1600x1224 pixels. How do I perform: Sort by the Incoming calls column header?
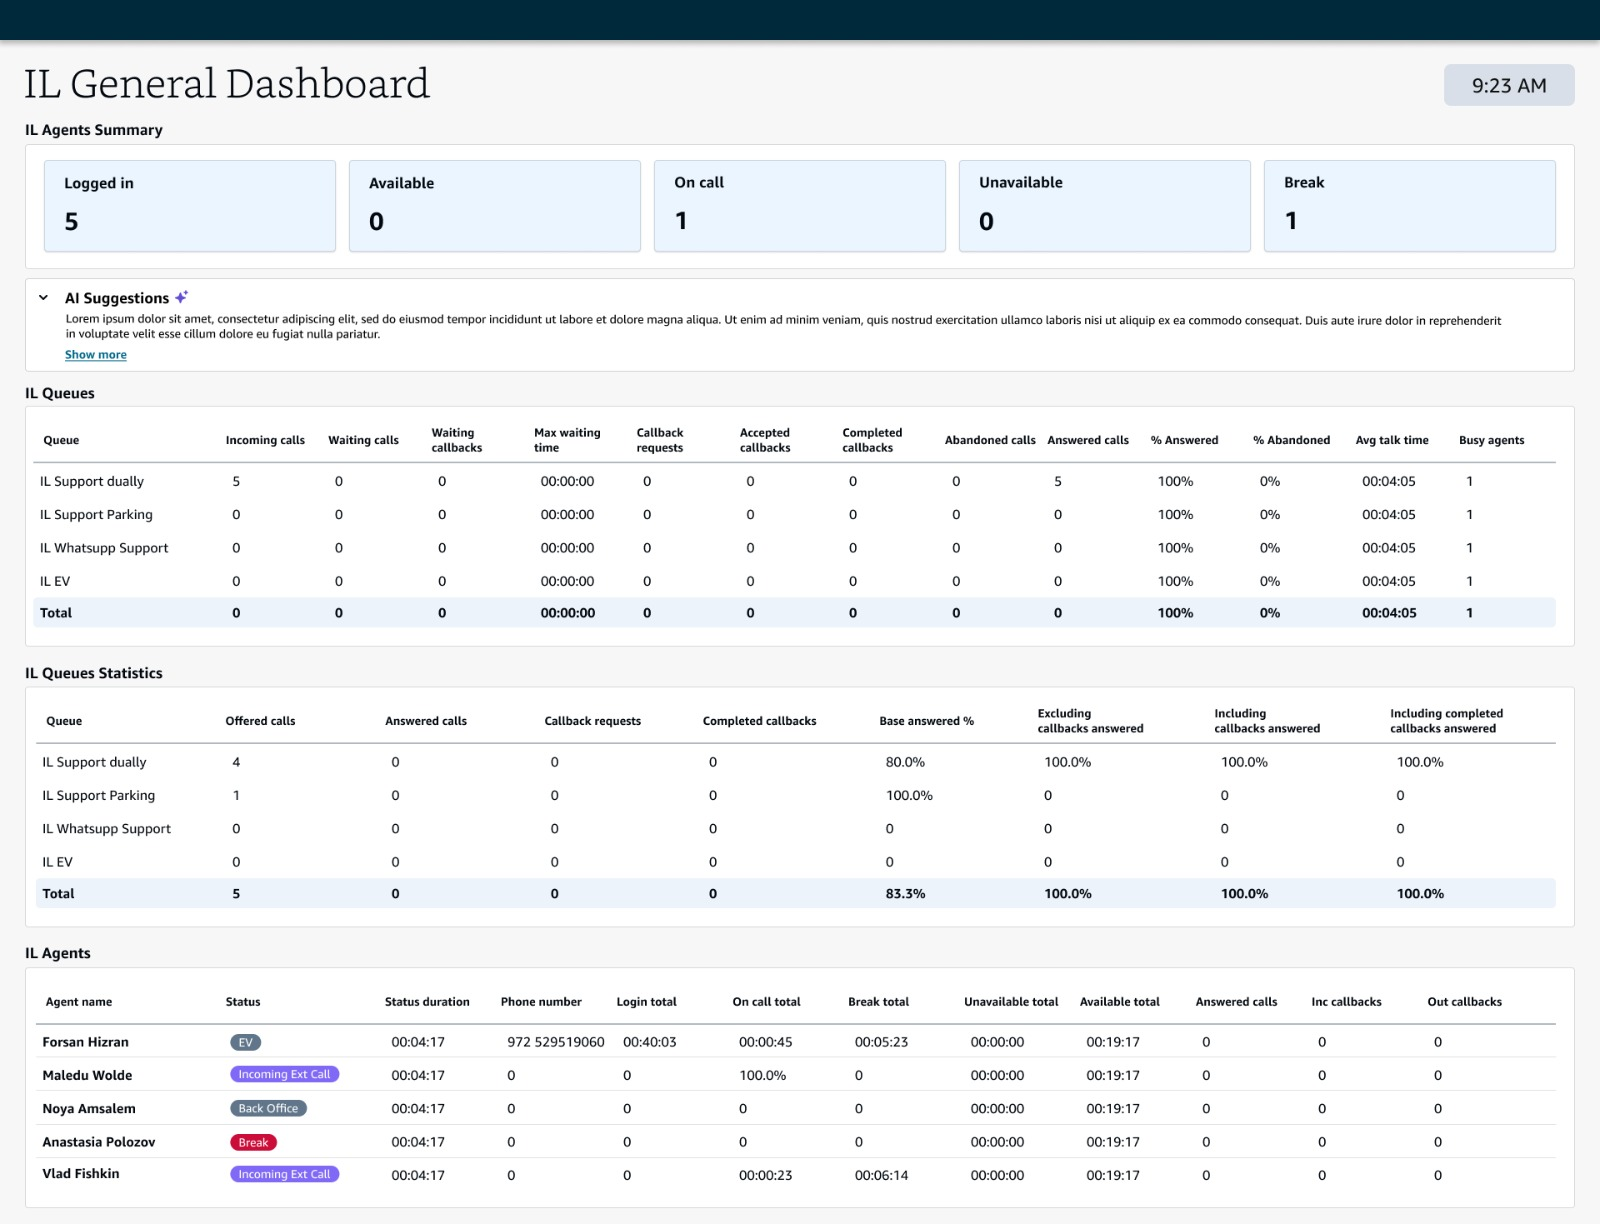(265, 440)
